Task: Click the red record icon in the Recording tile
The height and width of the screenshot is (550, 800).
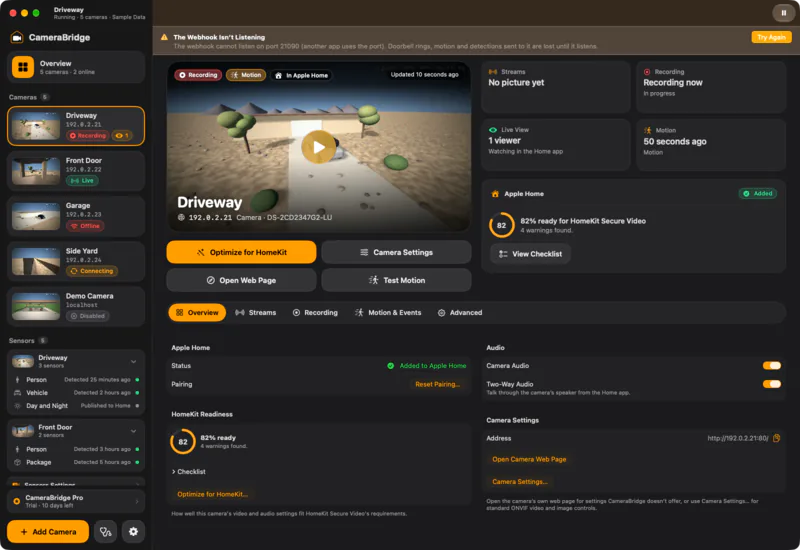Action: 647,72
